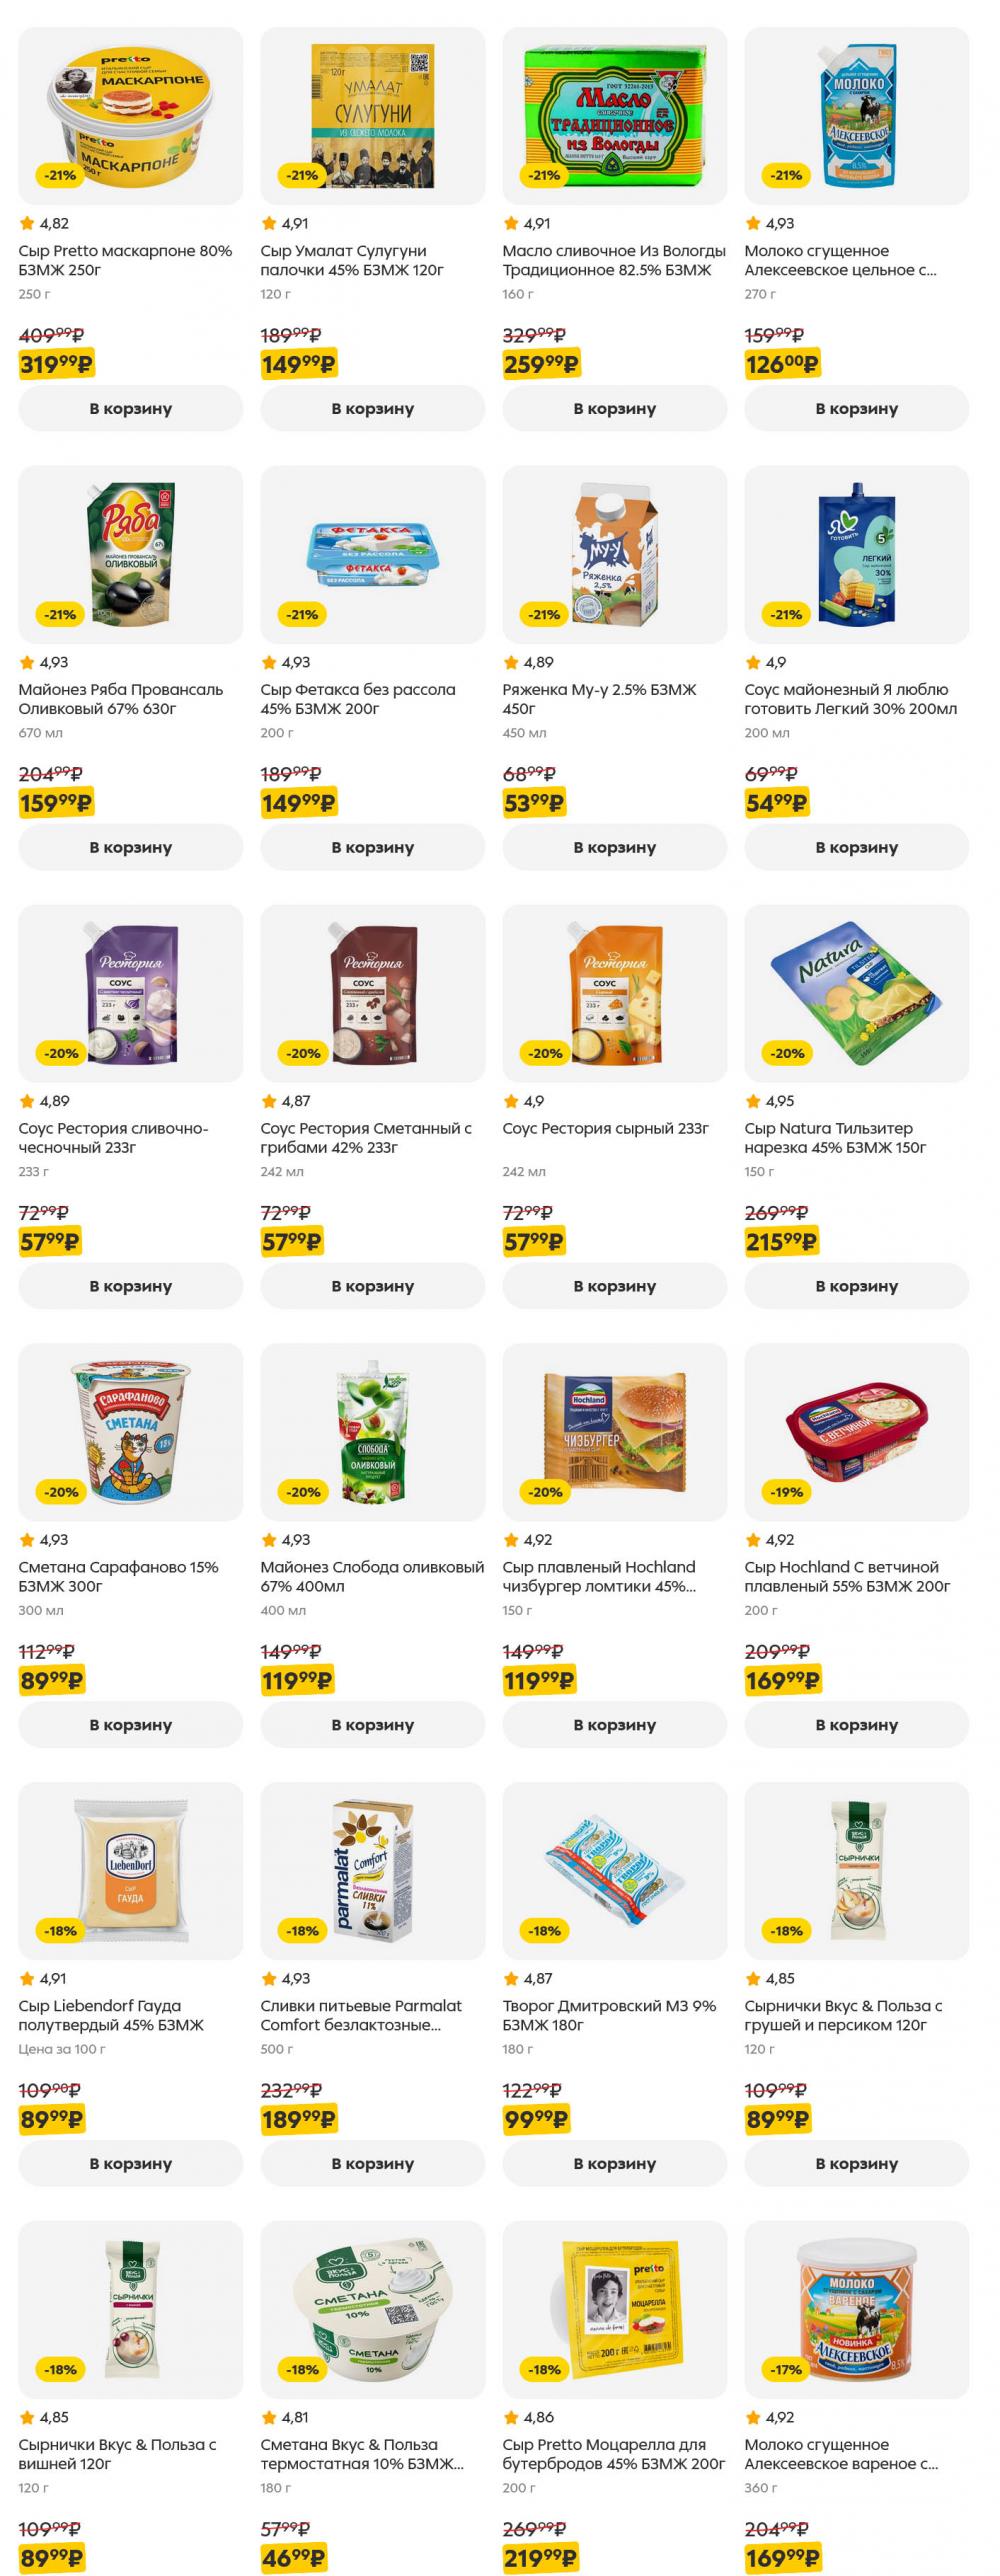Open Restoria creamy garlic sauce thumbnail
Viewport: 1000px width, 2576px height.
click(130, 993)
